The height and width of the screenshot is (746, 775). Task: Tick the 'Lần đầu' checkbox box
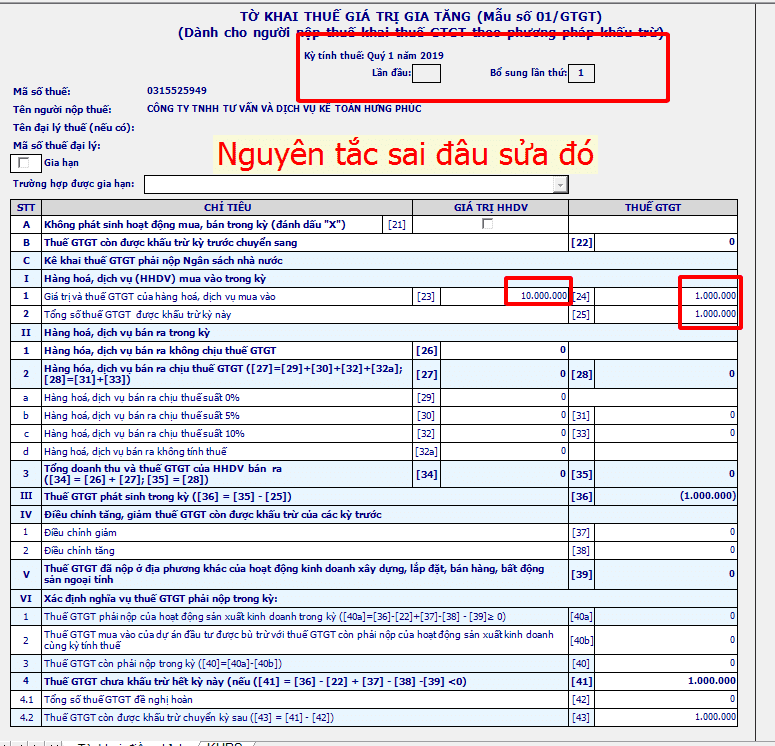pyautogui.click(x=426, y=73)
